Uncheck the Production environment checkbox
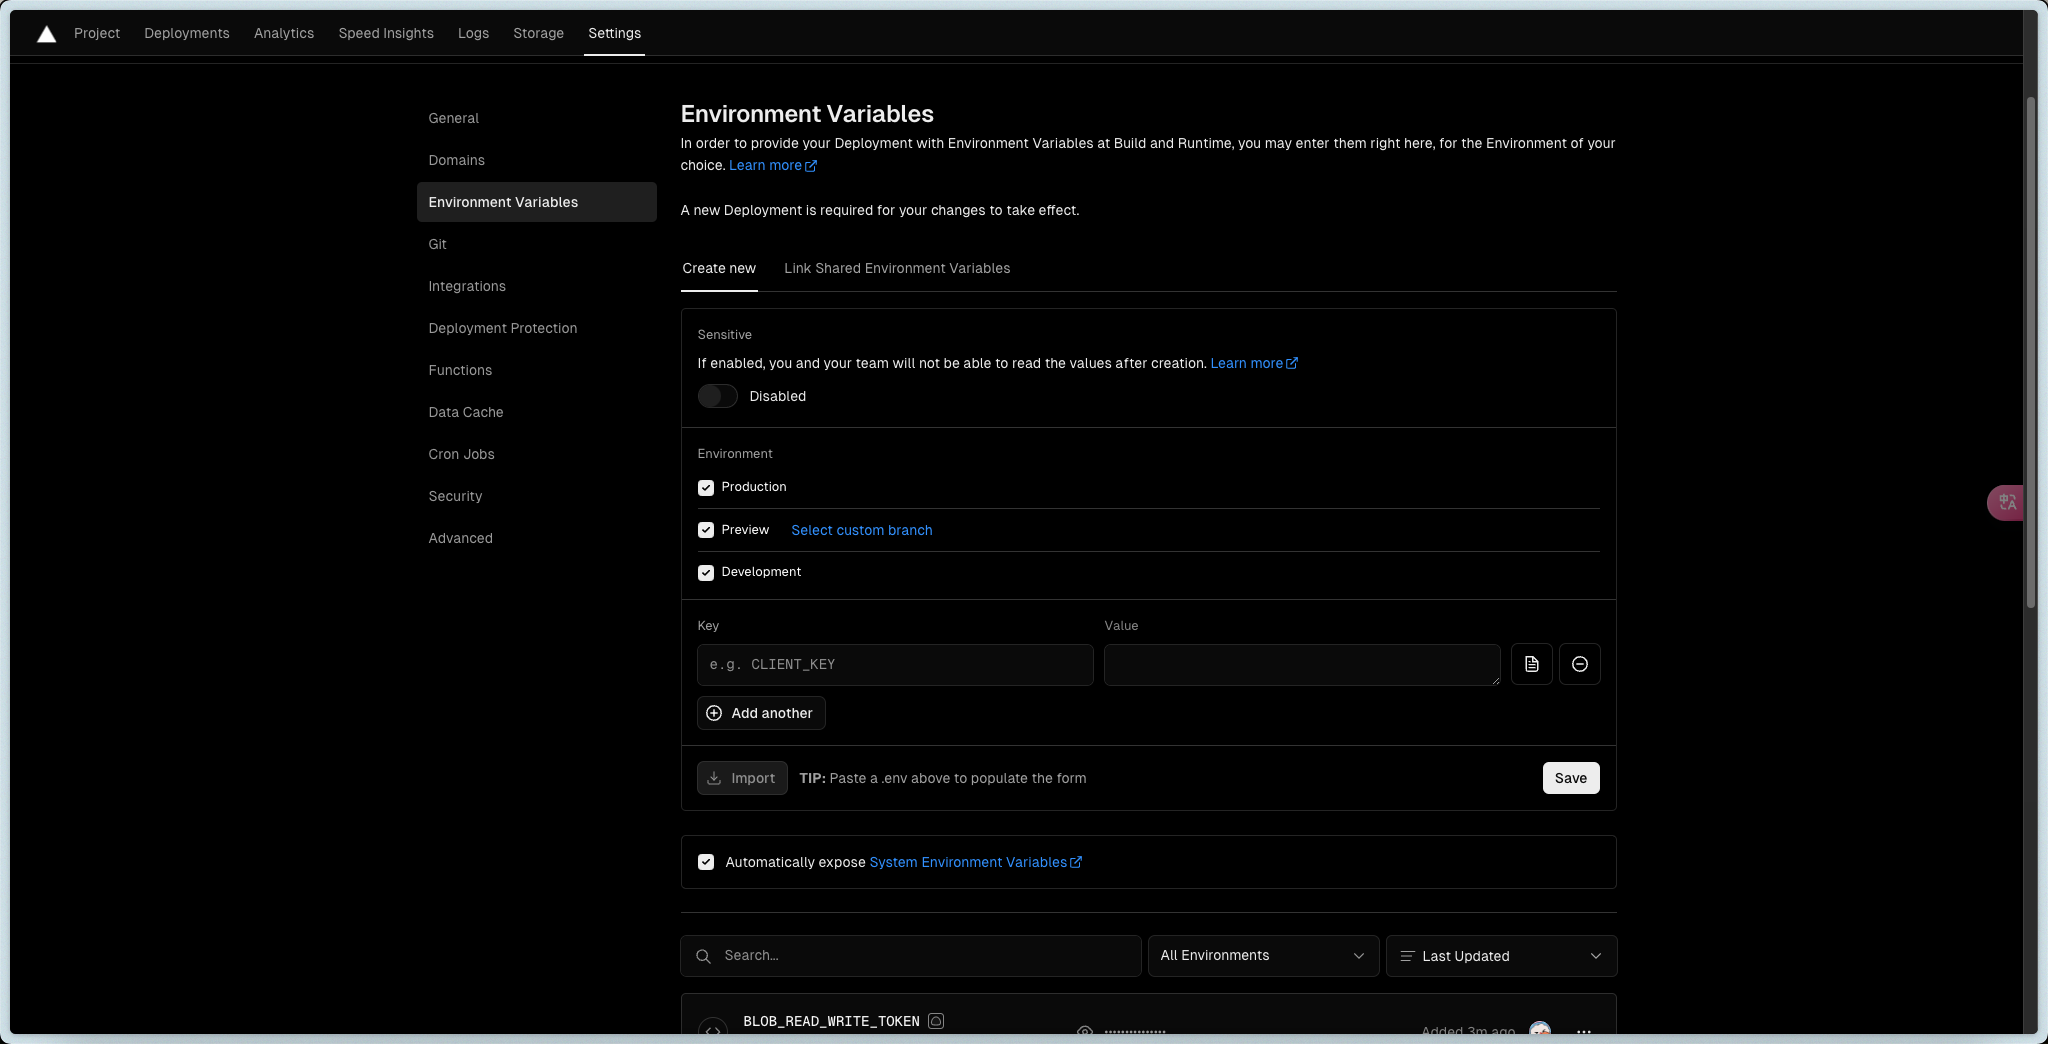2048x1044 pixels. [706, 488]
